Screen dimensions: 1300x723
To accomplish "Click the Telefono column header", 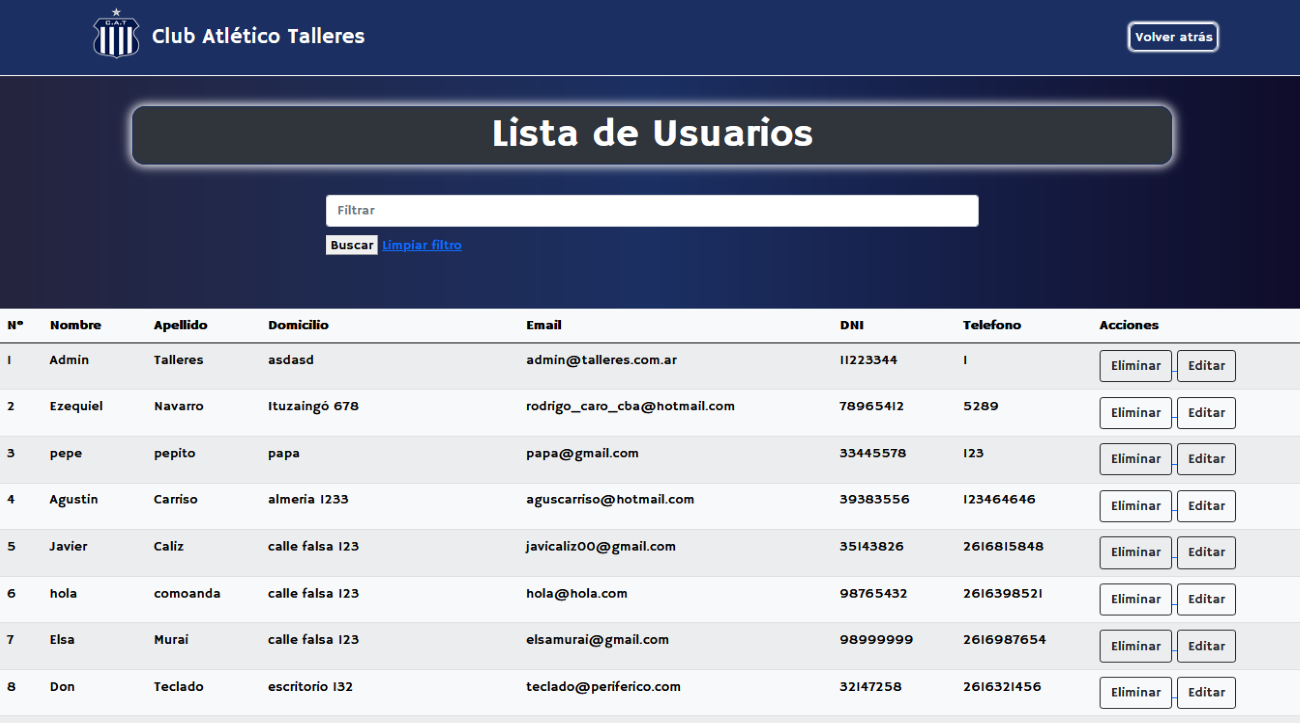I will tap(992, 325).
